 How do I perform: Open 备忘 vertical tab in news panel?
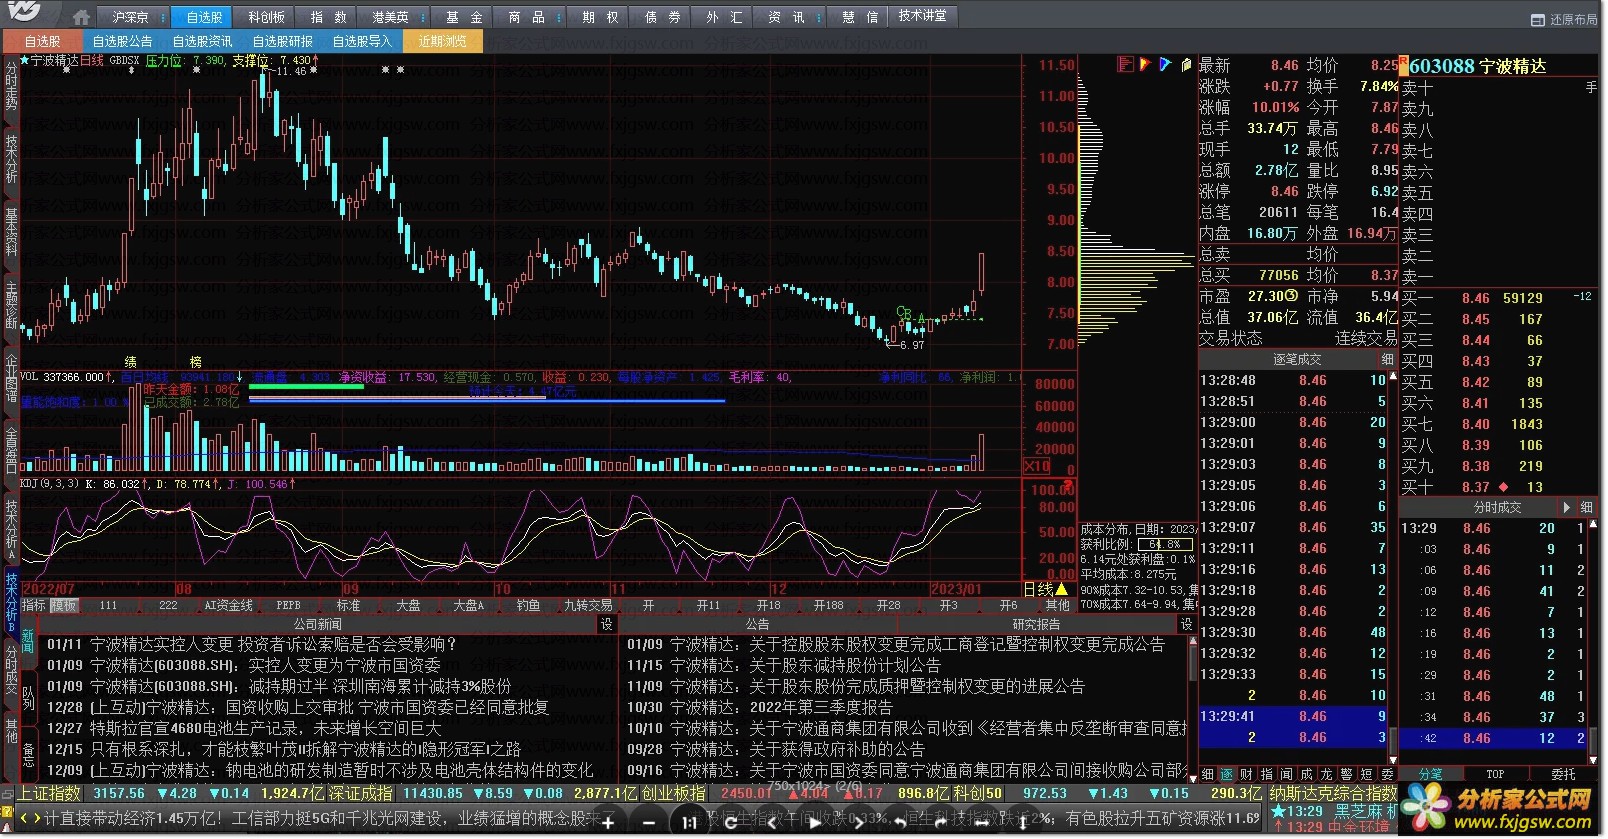28,755
